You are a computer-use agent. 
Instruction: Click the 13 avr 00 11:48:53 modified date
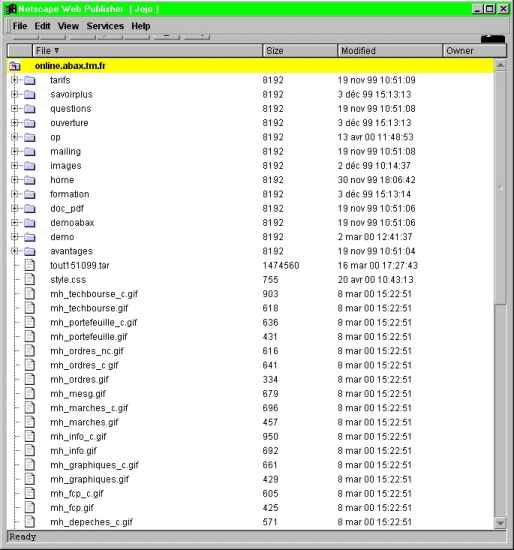(x=376, y=137)
